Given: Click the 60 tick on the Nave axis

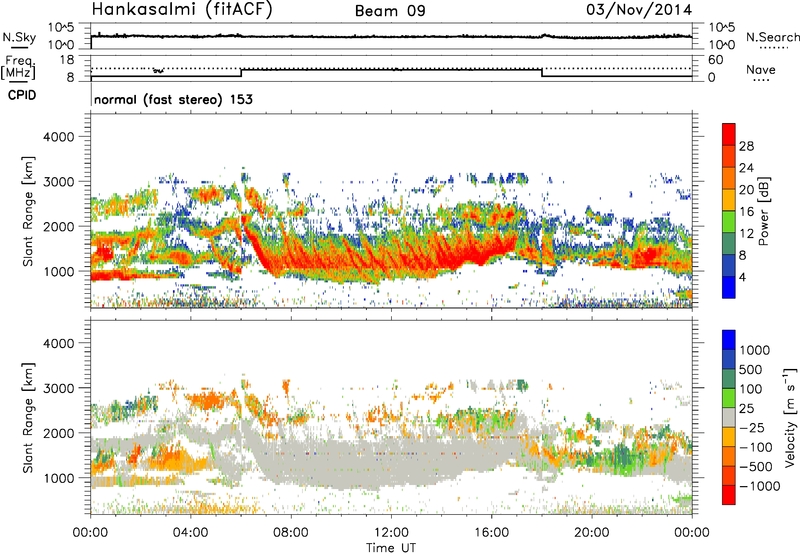Looking at the screenshot, I should [715, 60].
